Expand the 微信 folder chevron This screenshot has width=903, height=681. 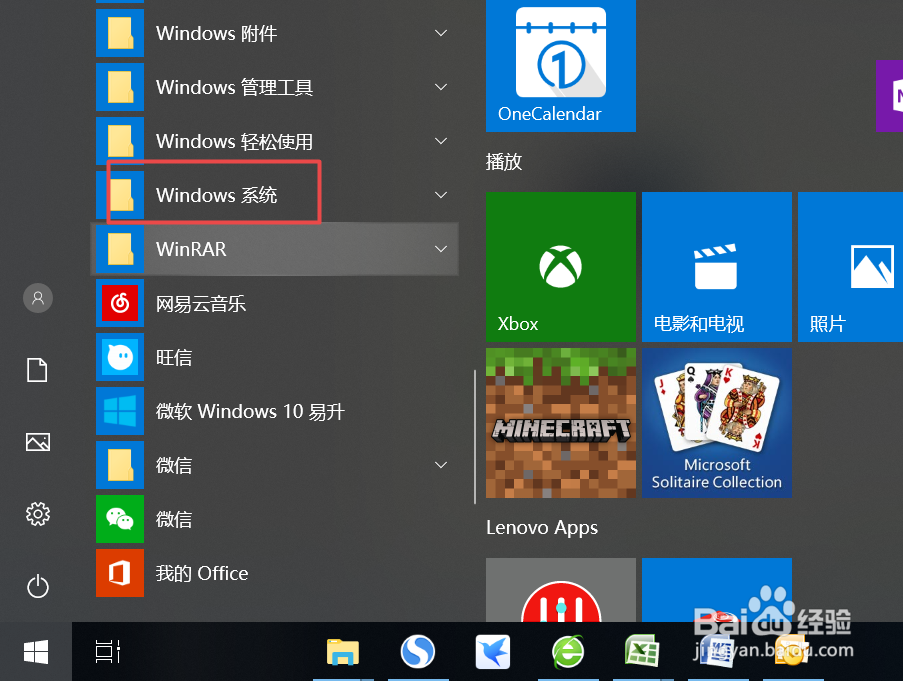pos(441,465)
